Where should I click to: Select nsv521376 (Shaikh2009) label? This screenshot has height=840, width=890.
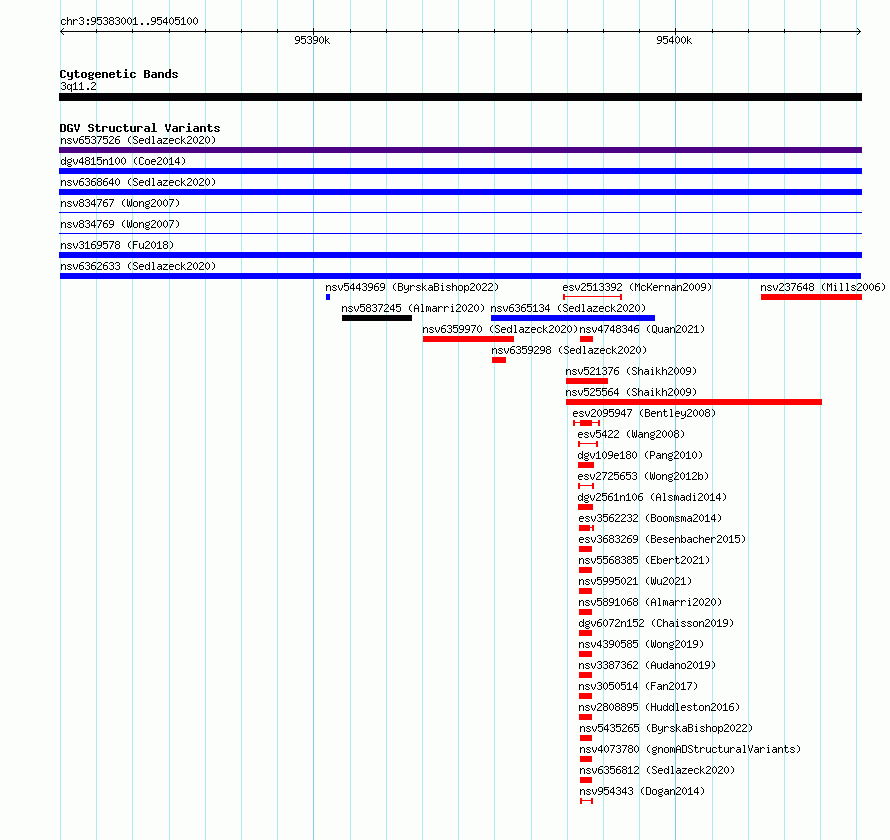[631, 371]
